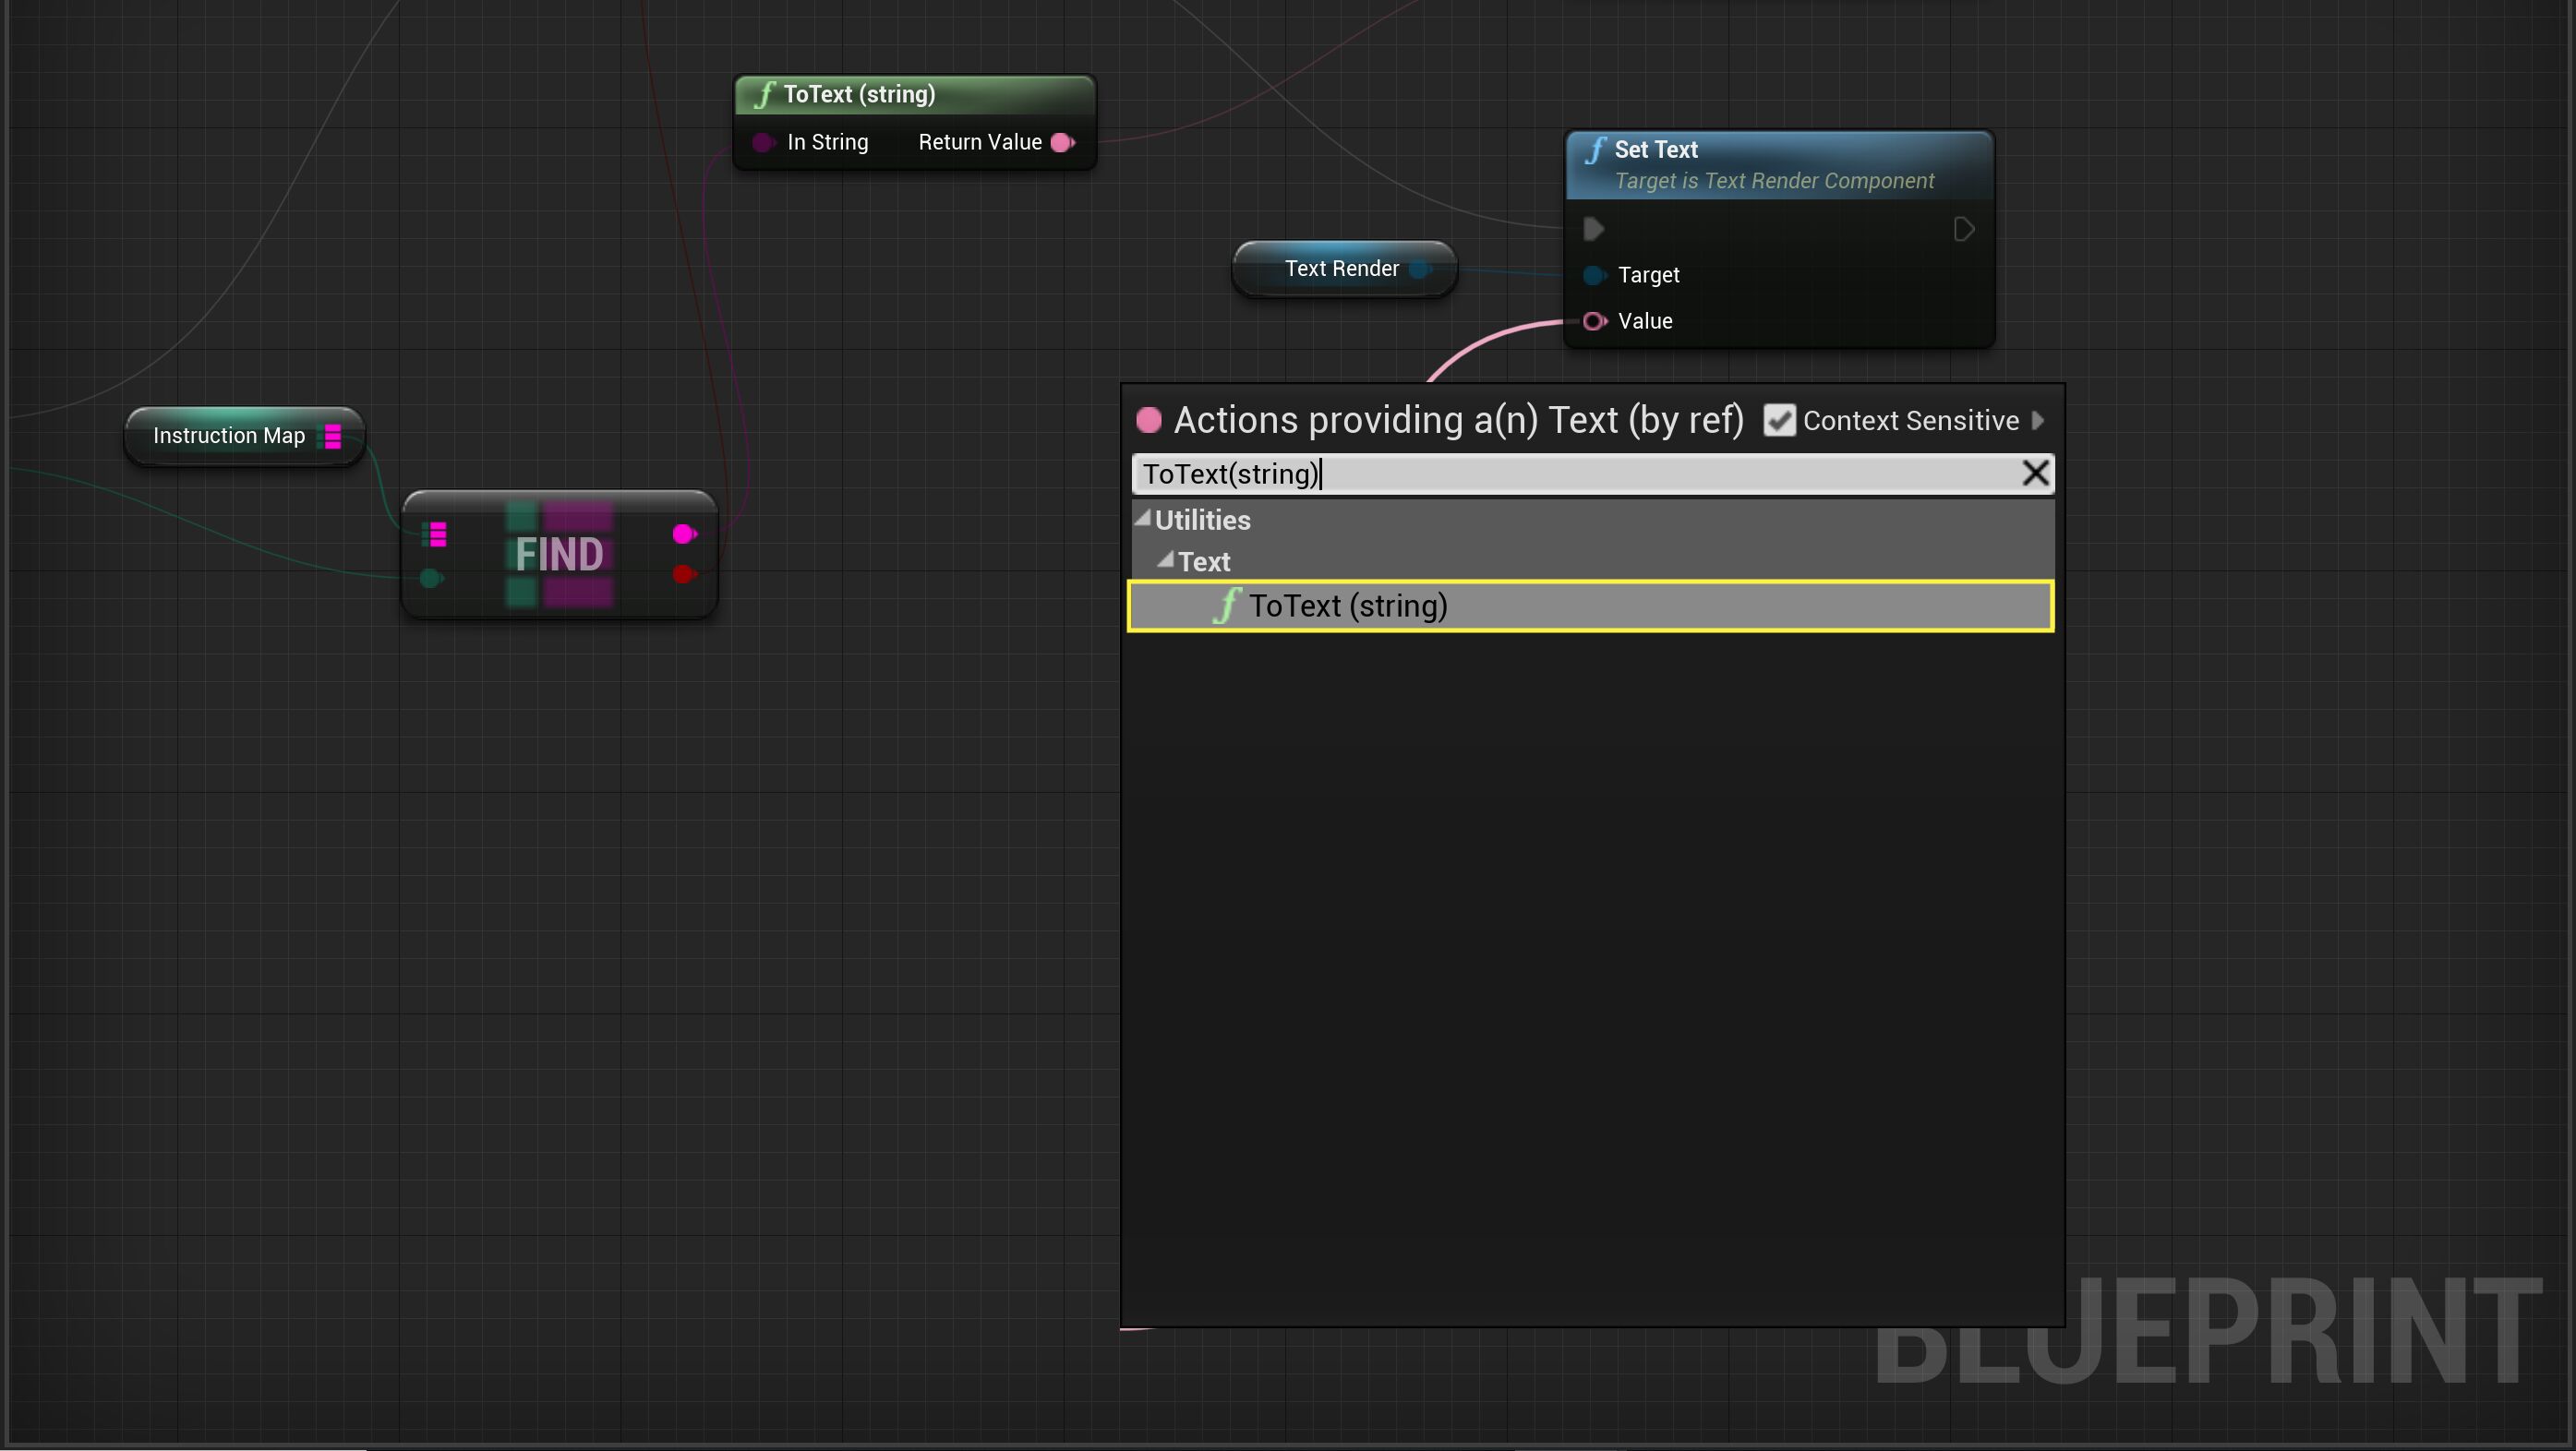
Task: Click Return Value pin on ToText node
Action: click(x=1063, y=142)
